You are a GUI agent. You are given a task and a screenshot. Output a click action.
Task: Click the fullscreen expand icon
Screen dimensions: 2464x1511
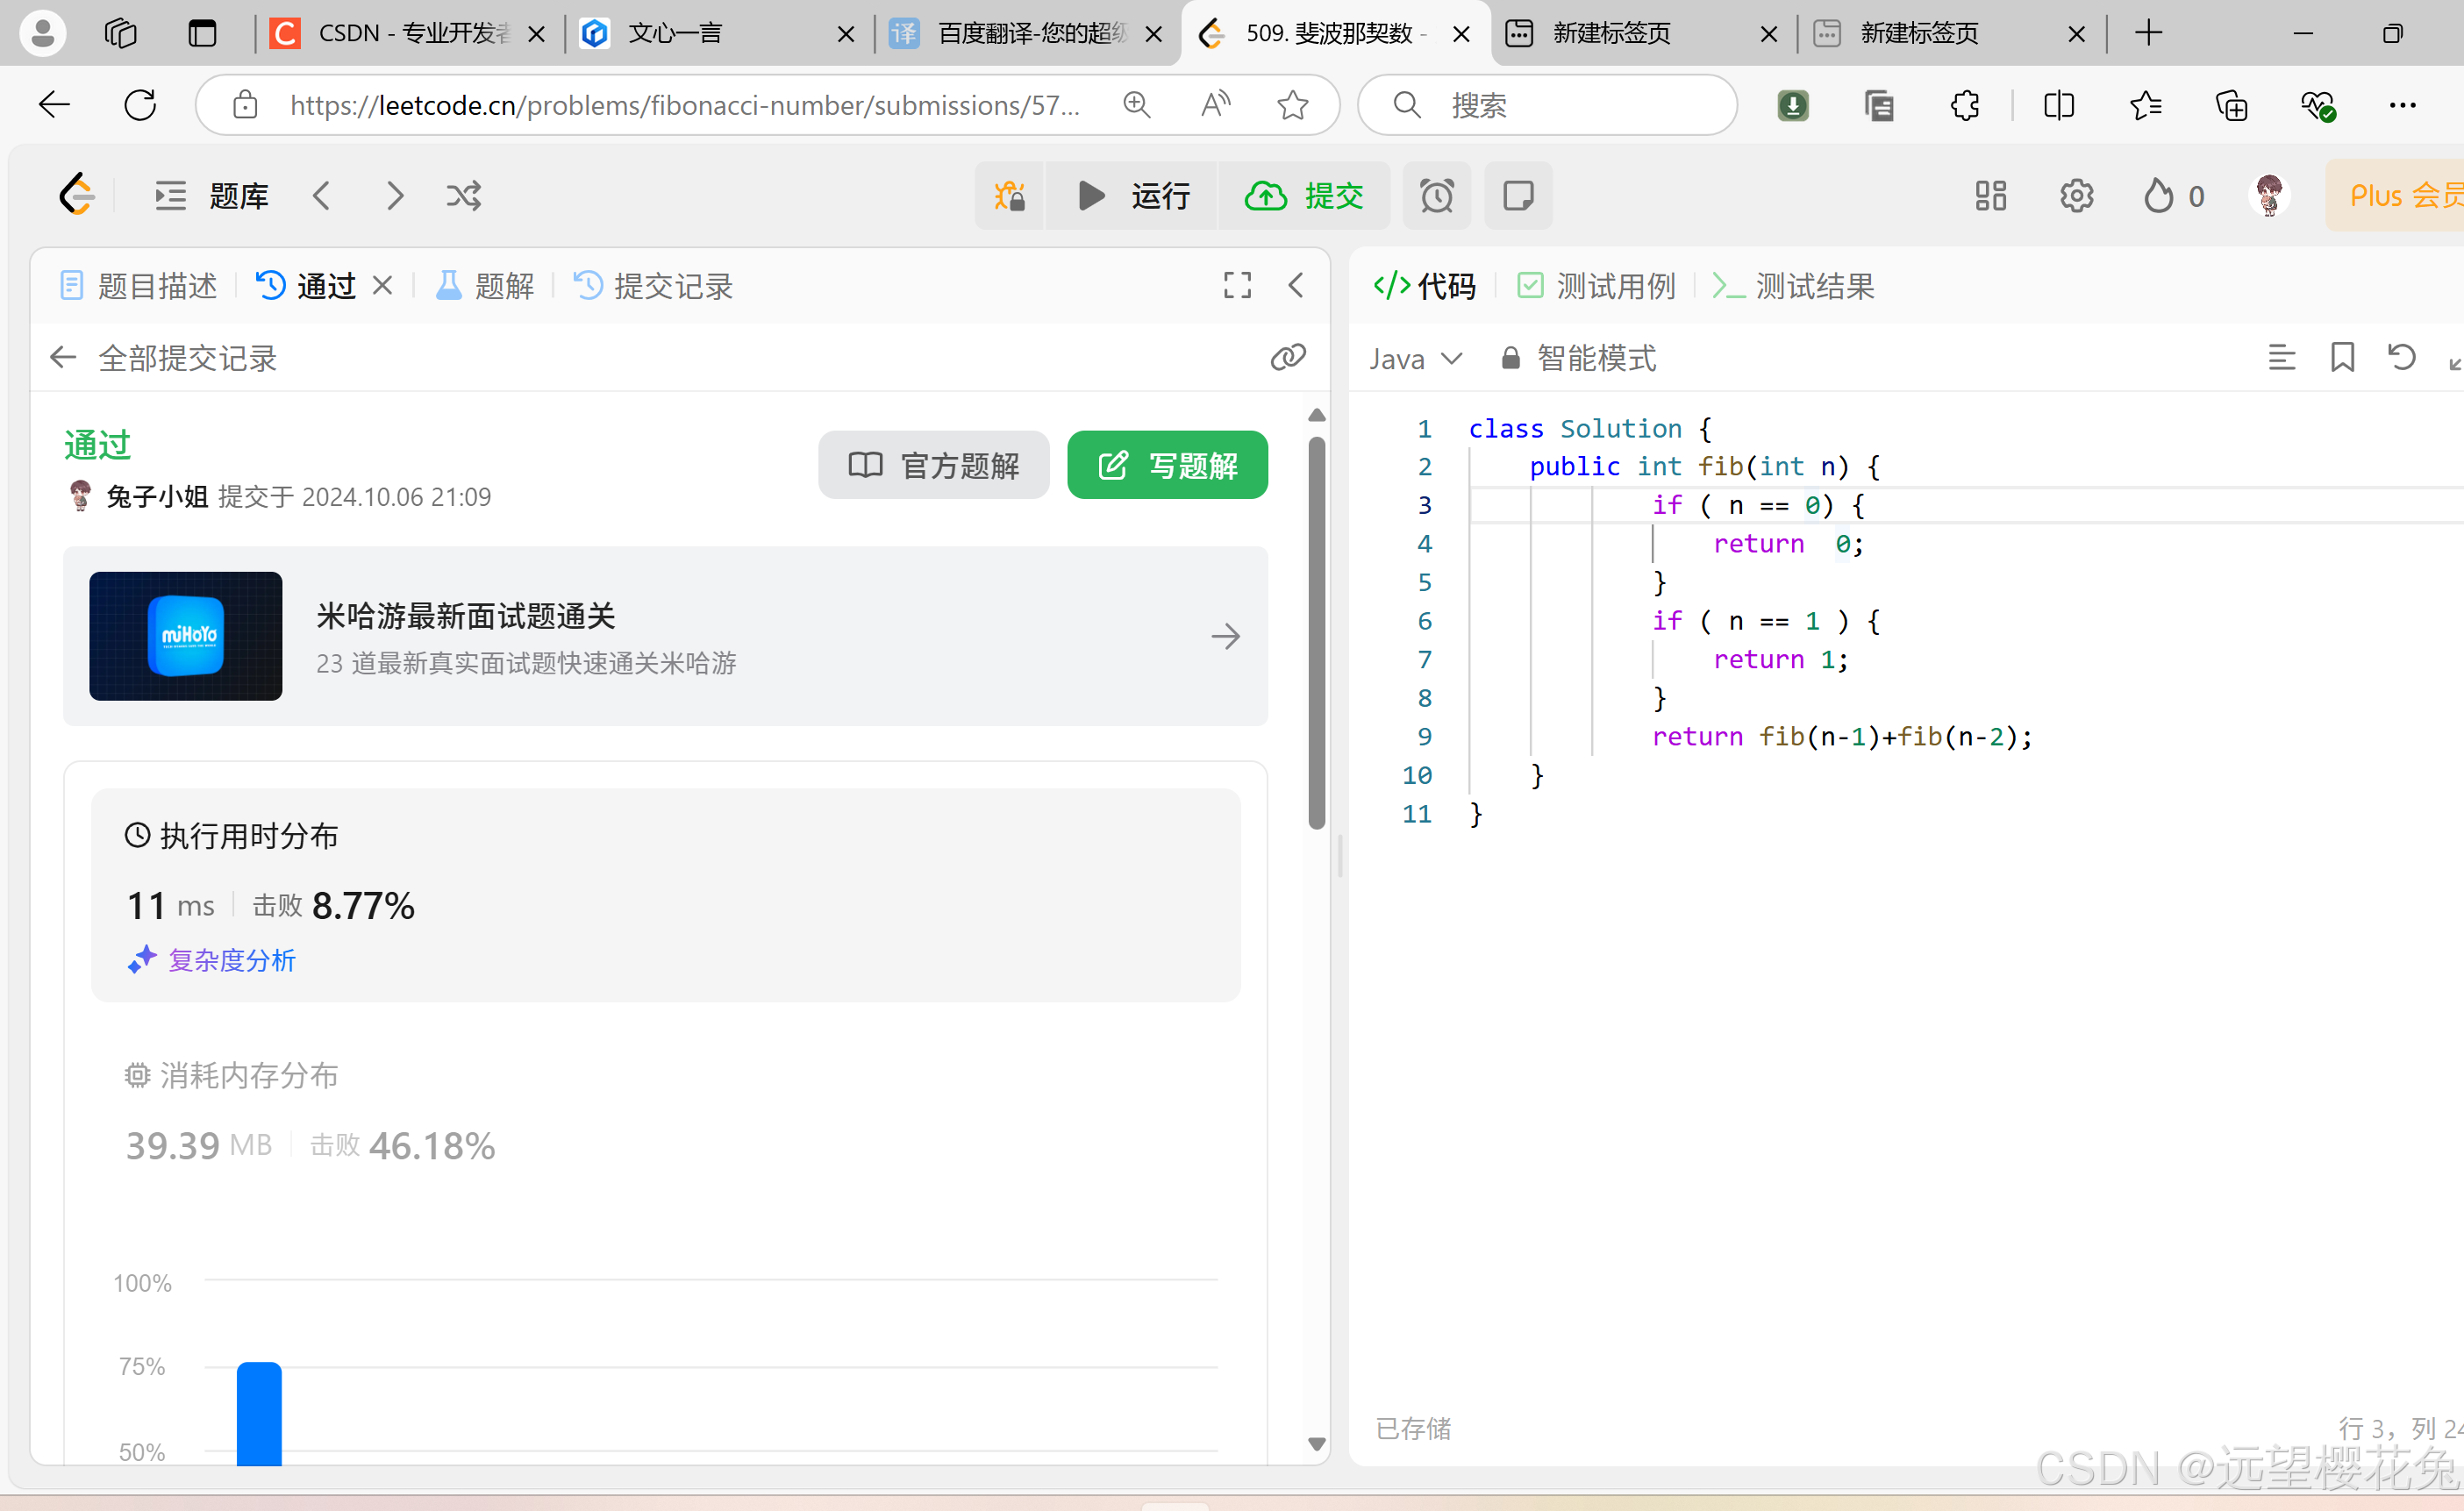tap(1236, 285)
